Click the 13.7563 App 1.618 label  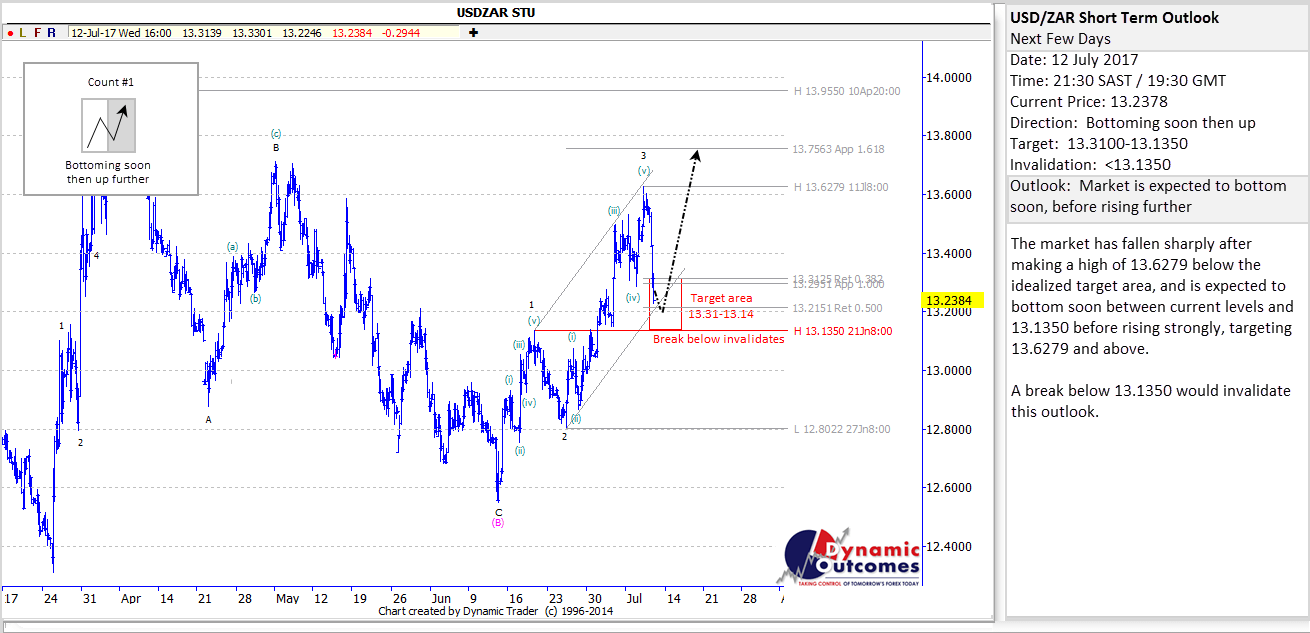(838, 149)
